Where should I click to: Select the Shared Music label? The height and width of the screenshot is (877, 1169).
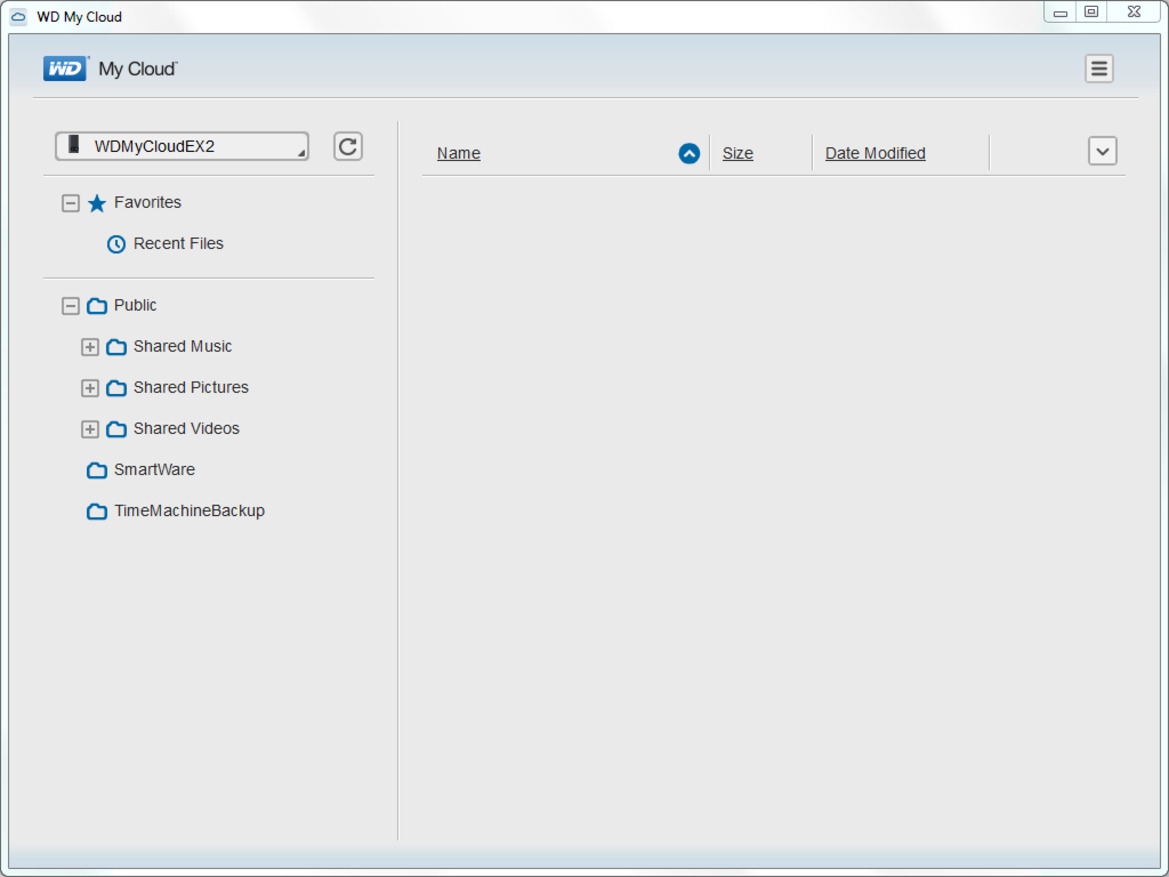click(x=183, y=346)
